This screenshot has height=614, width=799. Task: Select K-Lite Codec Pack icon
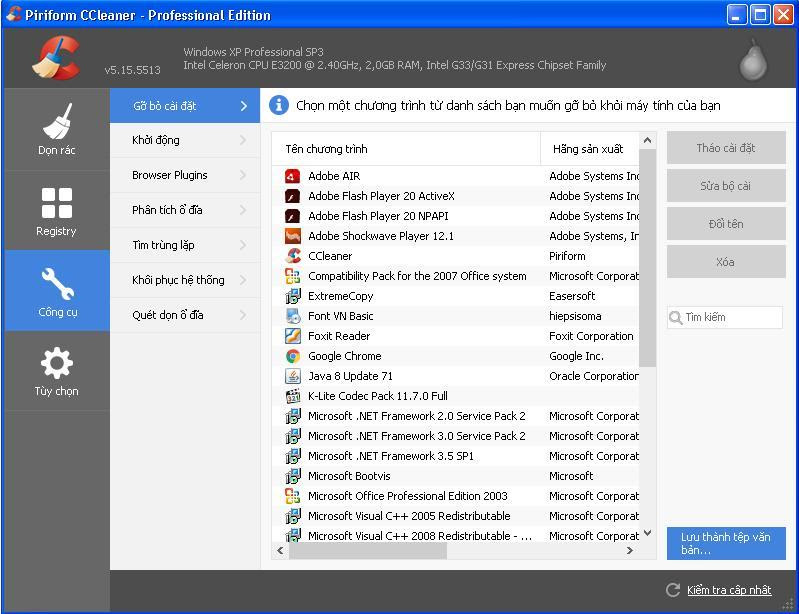pyautogui.click(x=292, y=396)
